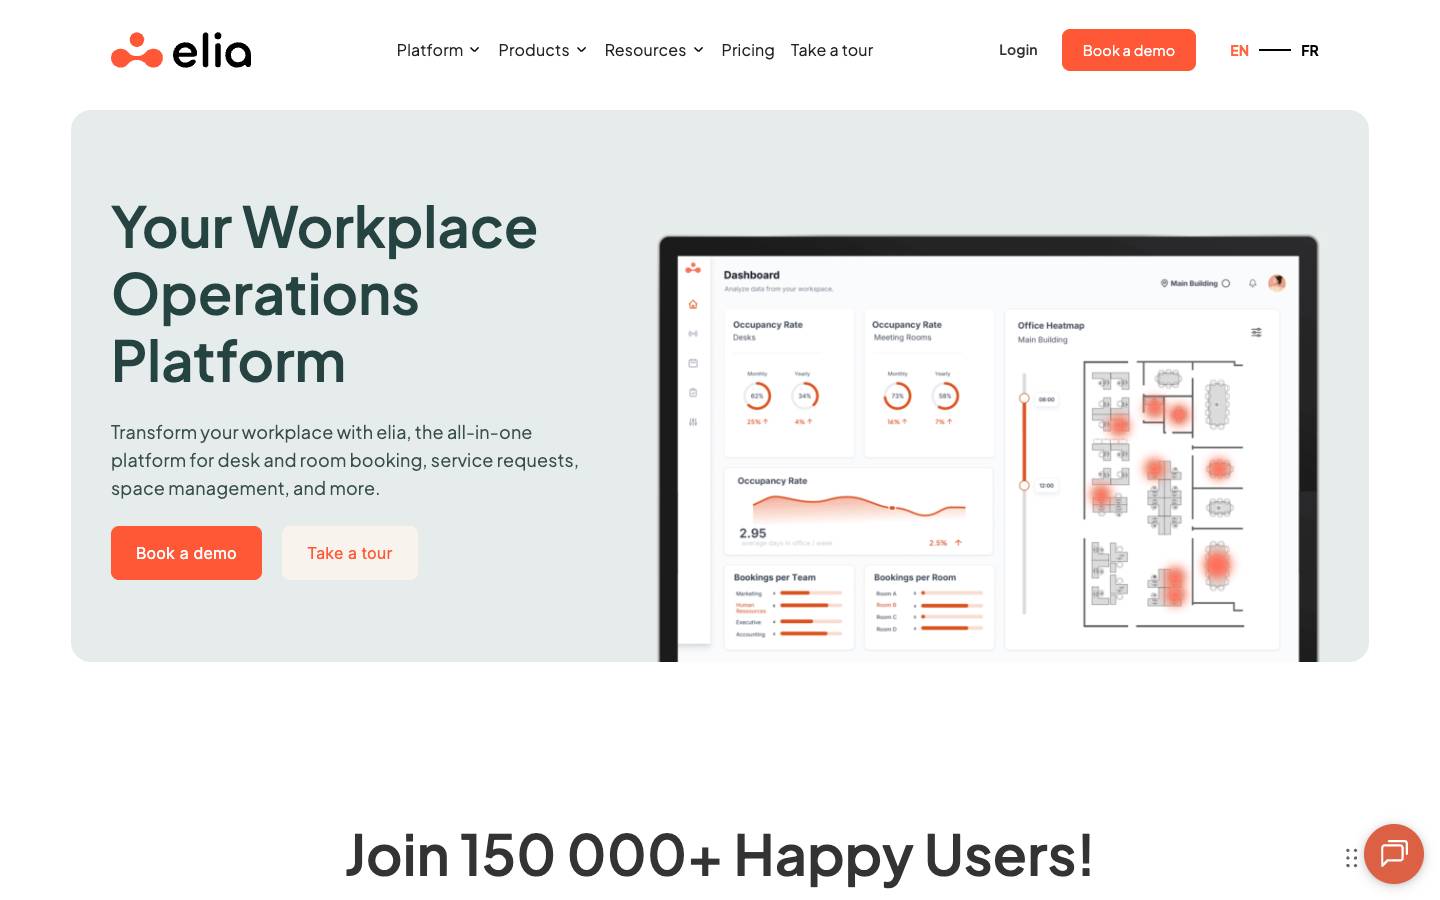This screenshot has height=900, width=1440.
Task: Select Take a tour in the navigation bar
Action: [x=832, y=50]
